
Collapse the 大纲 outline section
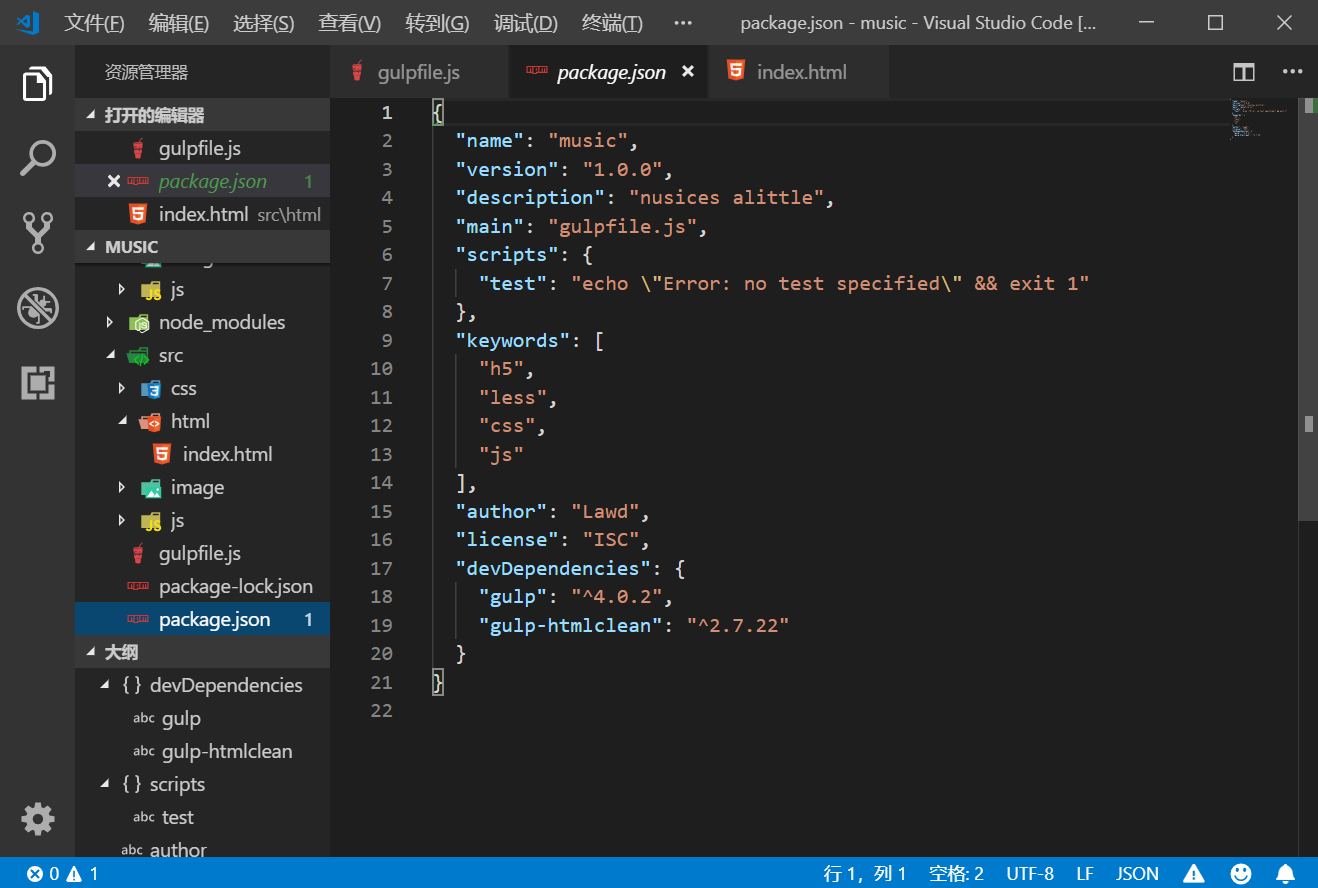(x=93, y=652)
